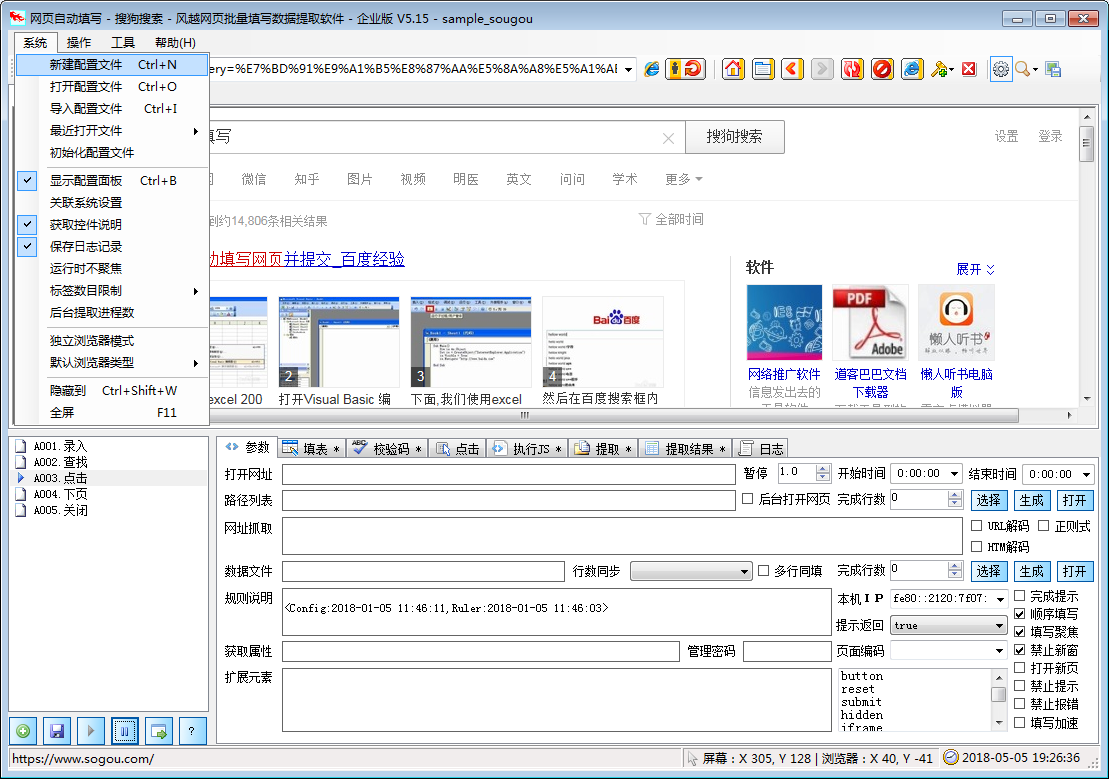Open the 开始时间 dropdown

coord(955,473)
